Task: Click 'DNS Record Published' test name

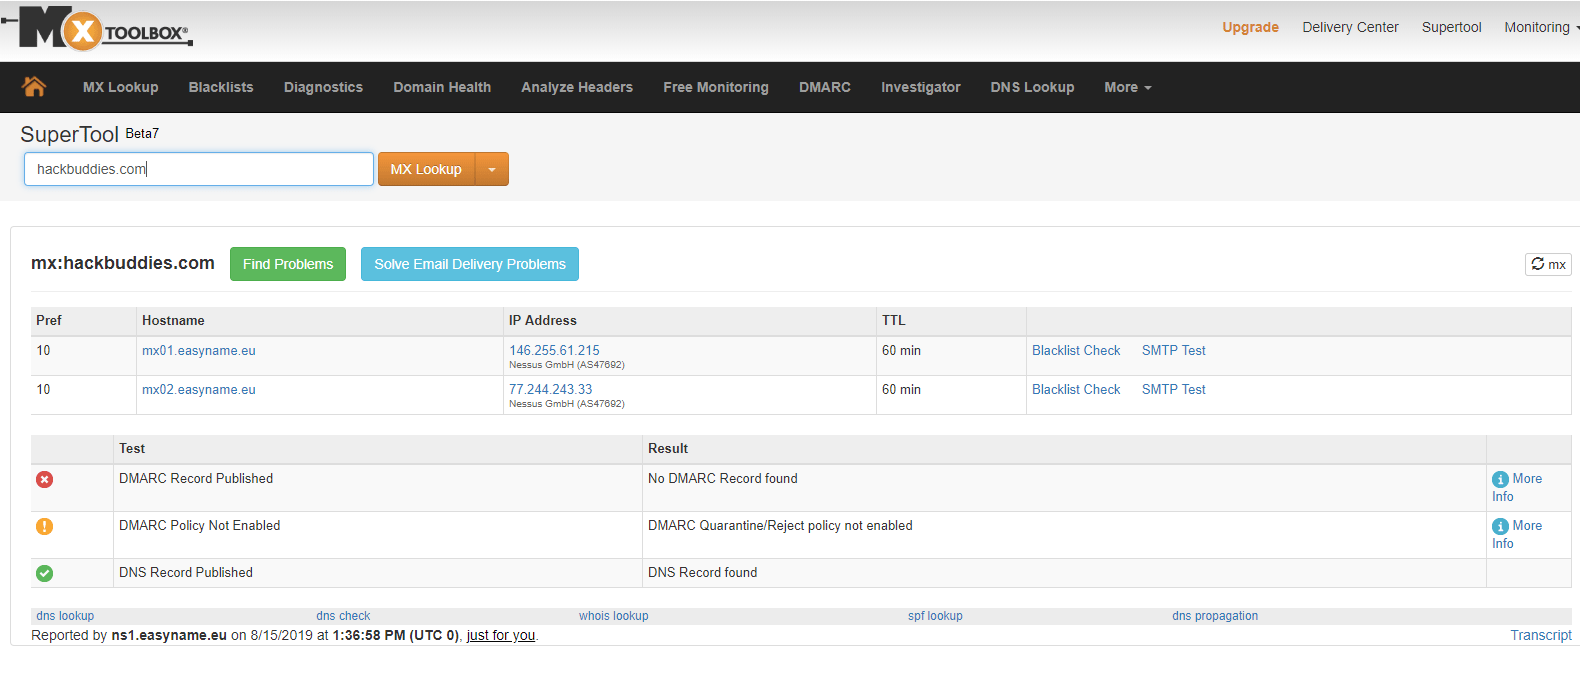Action: coord(186,573)
